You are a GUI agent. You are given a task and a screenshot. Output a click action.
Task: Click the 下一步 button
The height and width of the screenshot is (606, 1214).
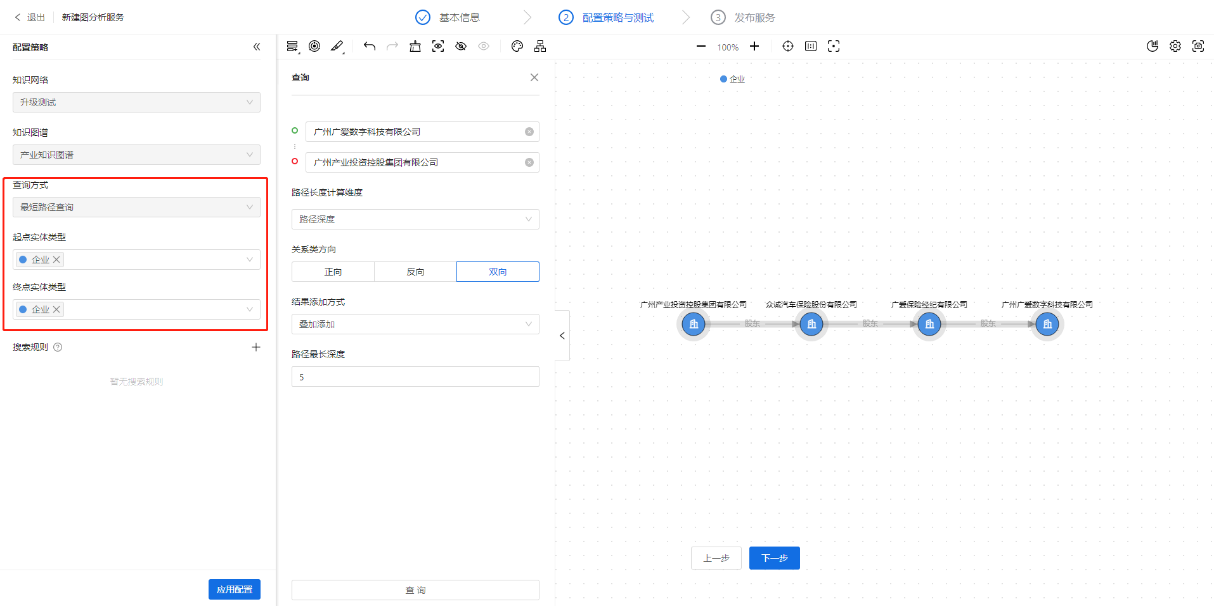tap(774, 558)
